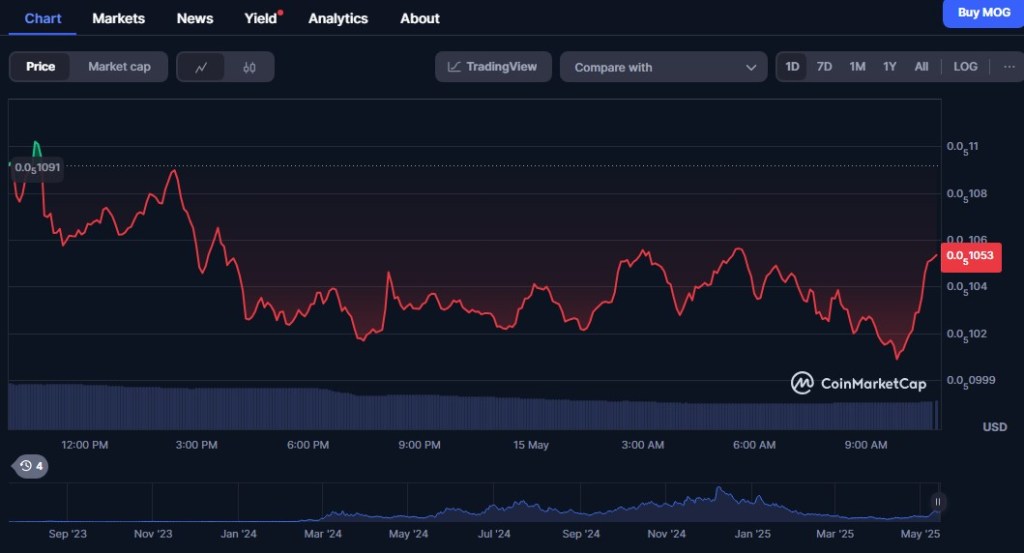This screenshot has width=1024, height=553.
Task: Open the Analytics tab
Action: (x=338, y=18)
